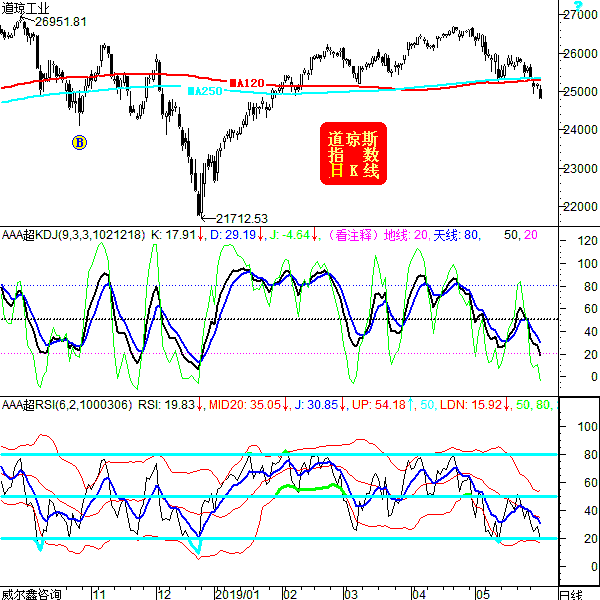Click the 05 month marker on time axis

tap(483, 594)
